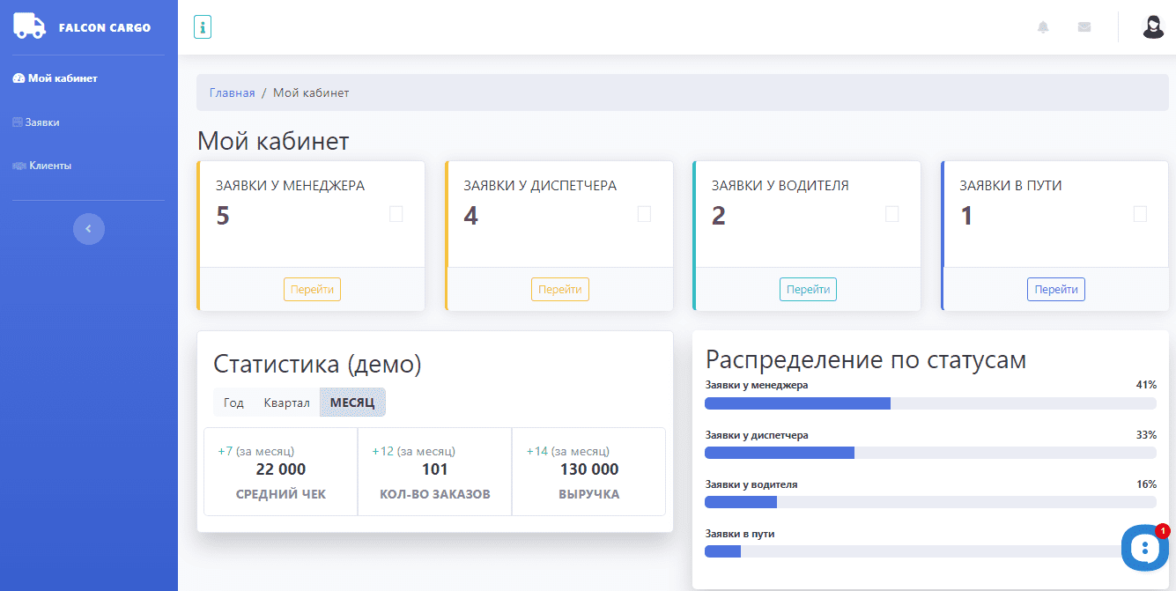1176x591 pixels.
Task: Open notifications bell icon
Action: click(x=1043, y=27)
